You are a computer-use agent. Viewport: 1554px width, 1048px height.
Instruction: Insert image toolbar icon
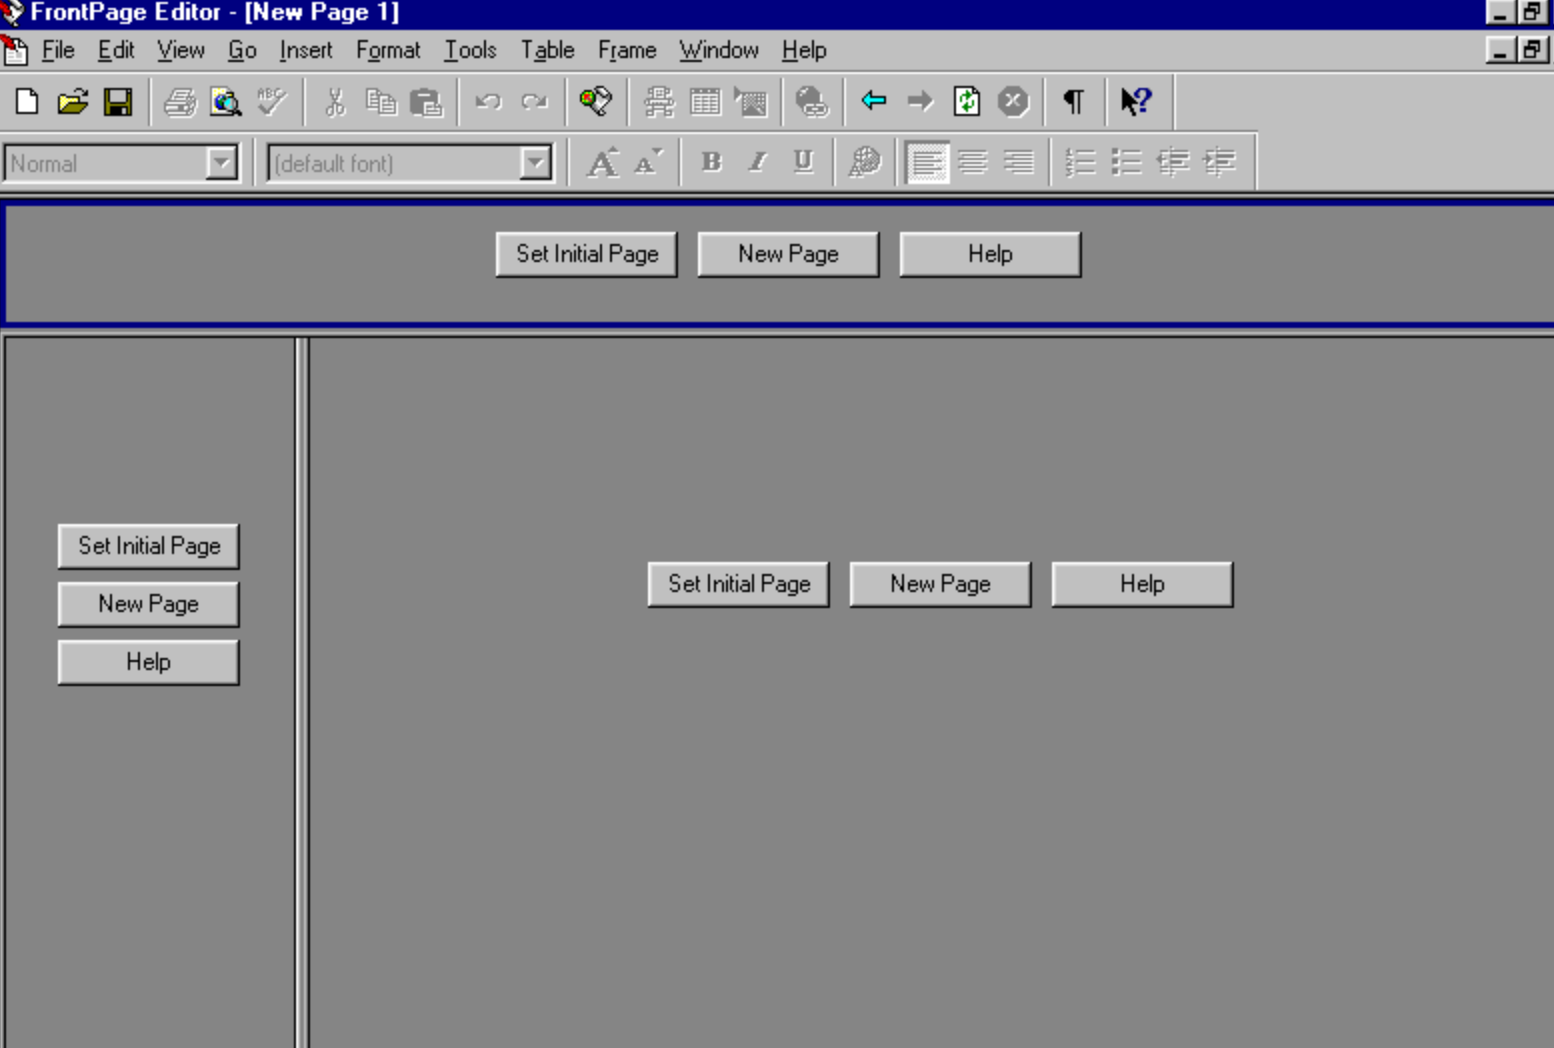pos(751,101)
